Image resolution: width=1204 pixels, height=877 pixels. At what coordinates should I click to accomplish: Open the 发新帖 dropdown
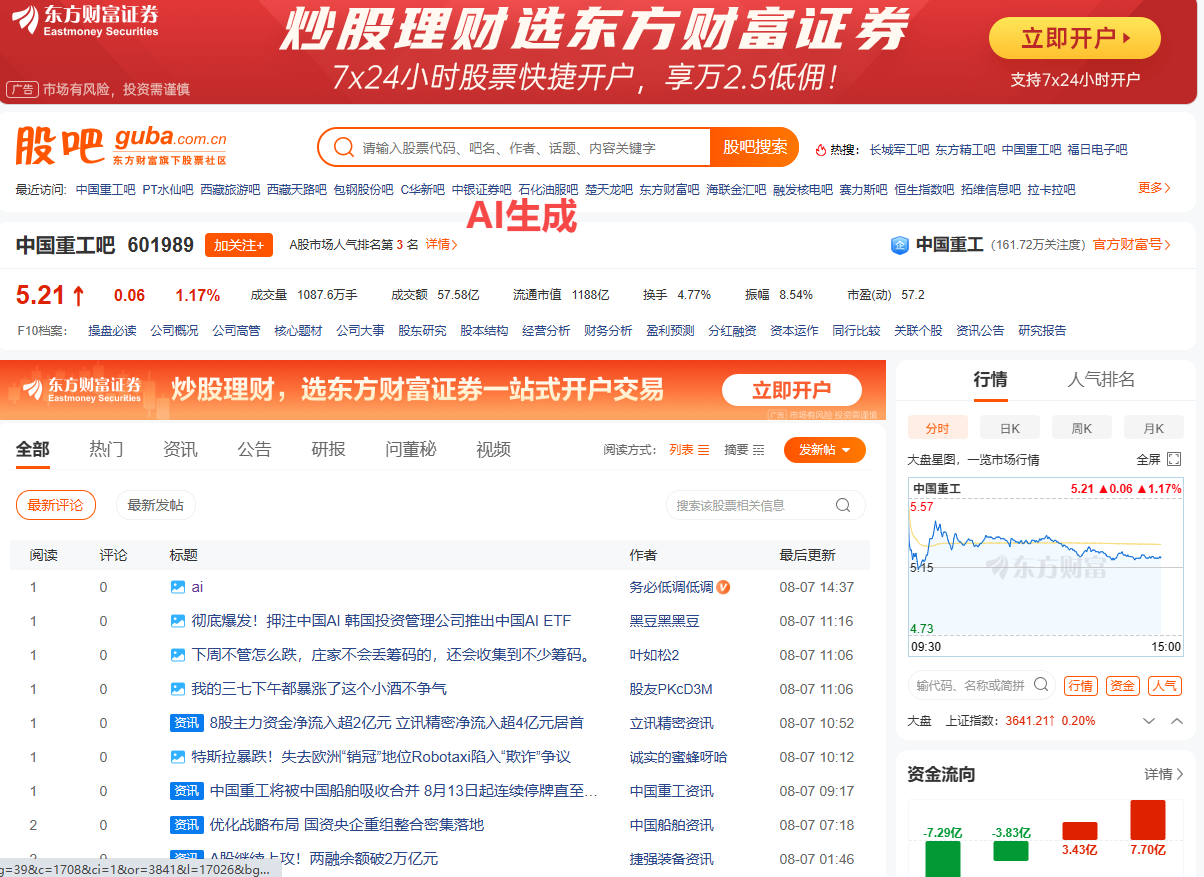(x=825, y=450)
